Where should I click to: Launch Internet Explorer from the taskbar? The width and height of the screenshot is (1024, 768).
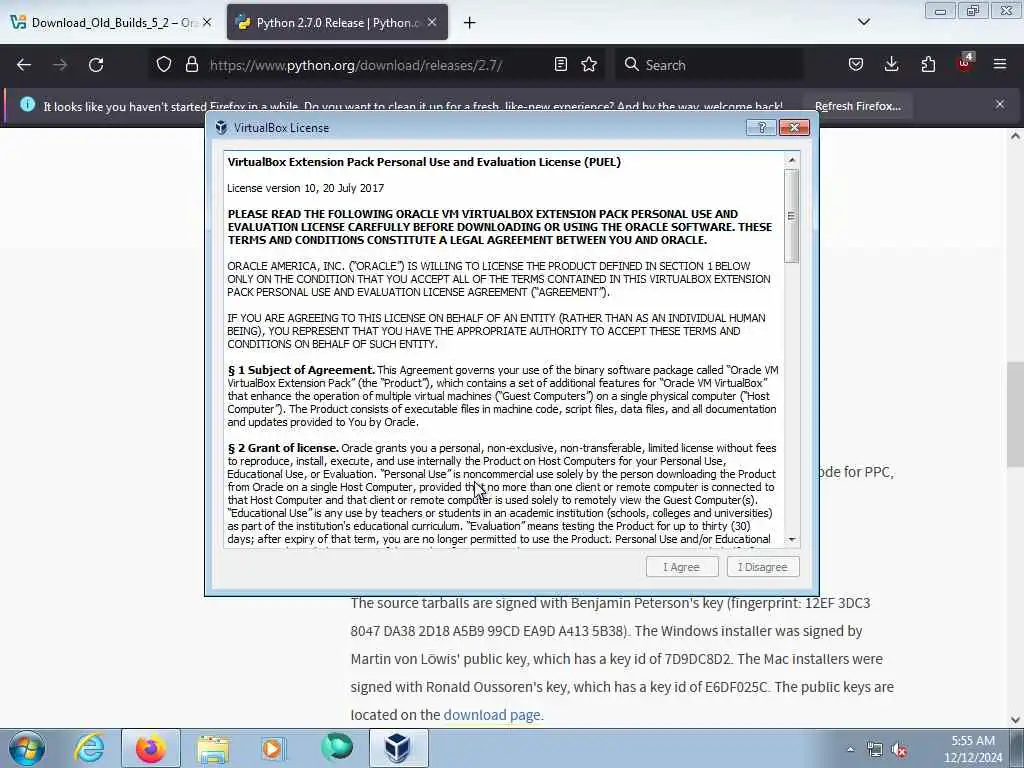tap(89, 748)
